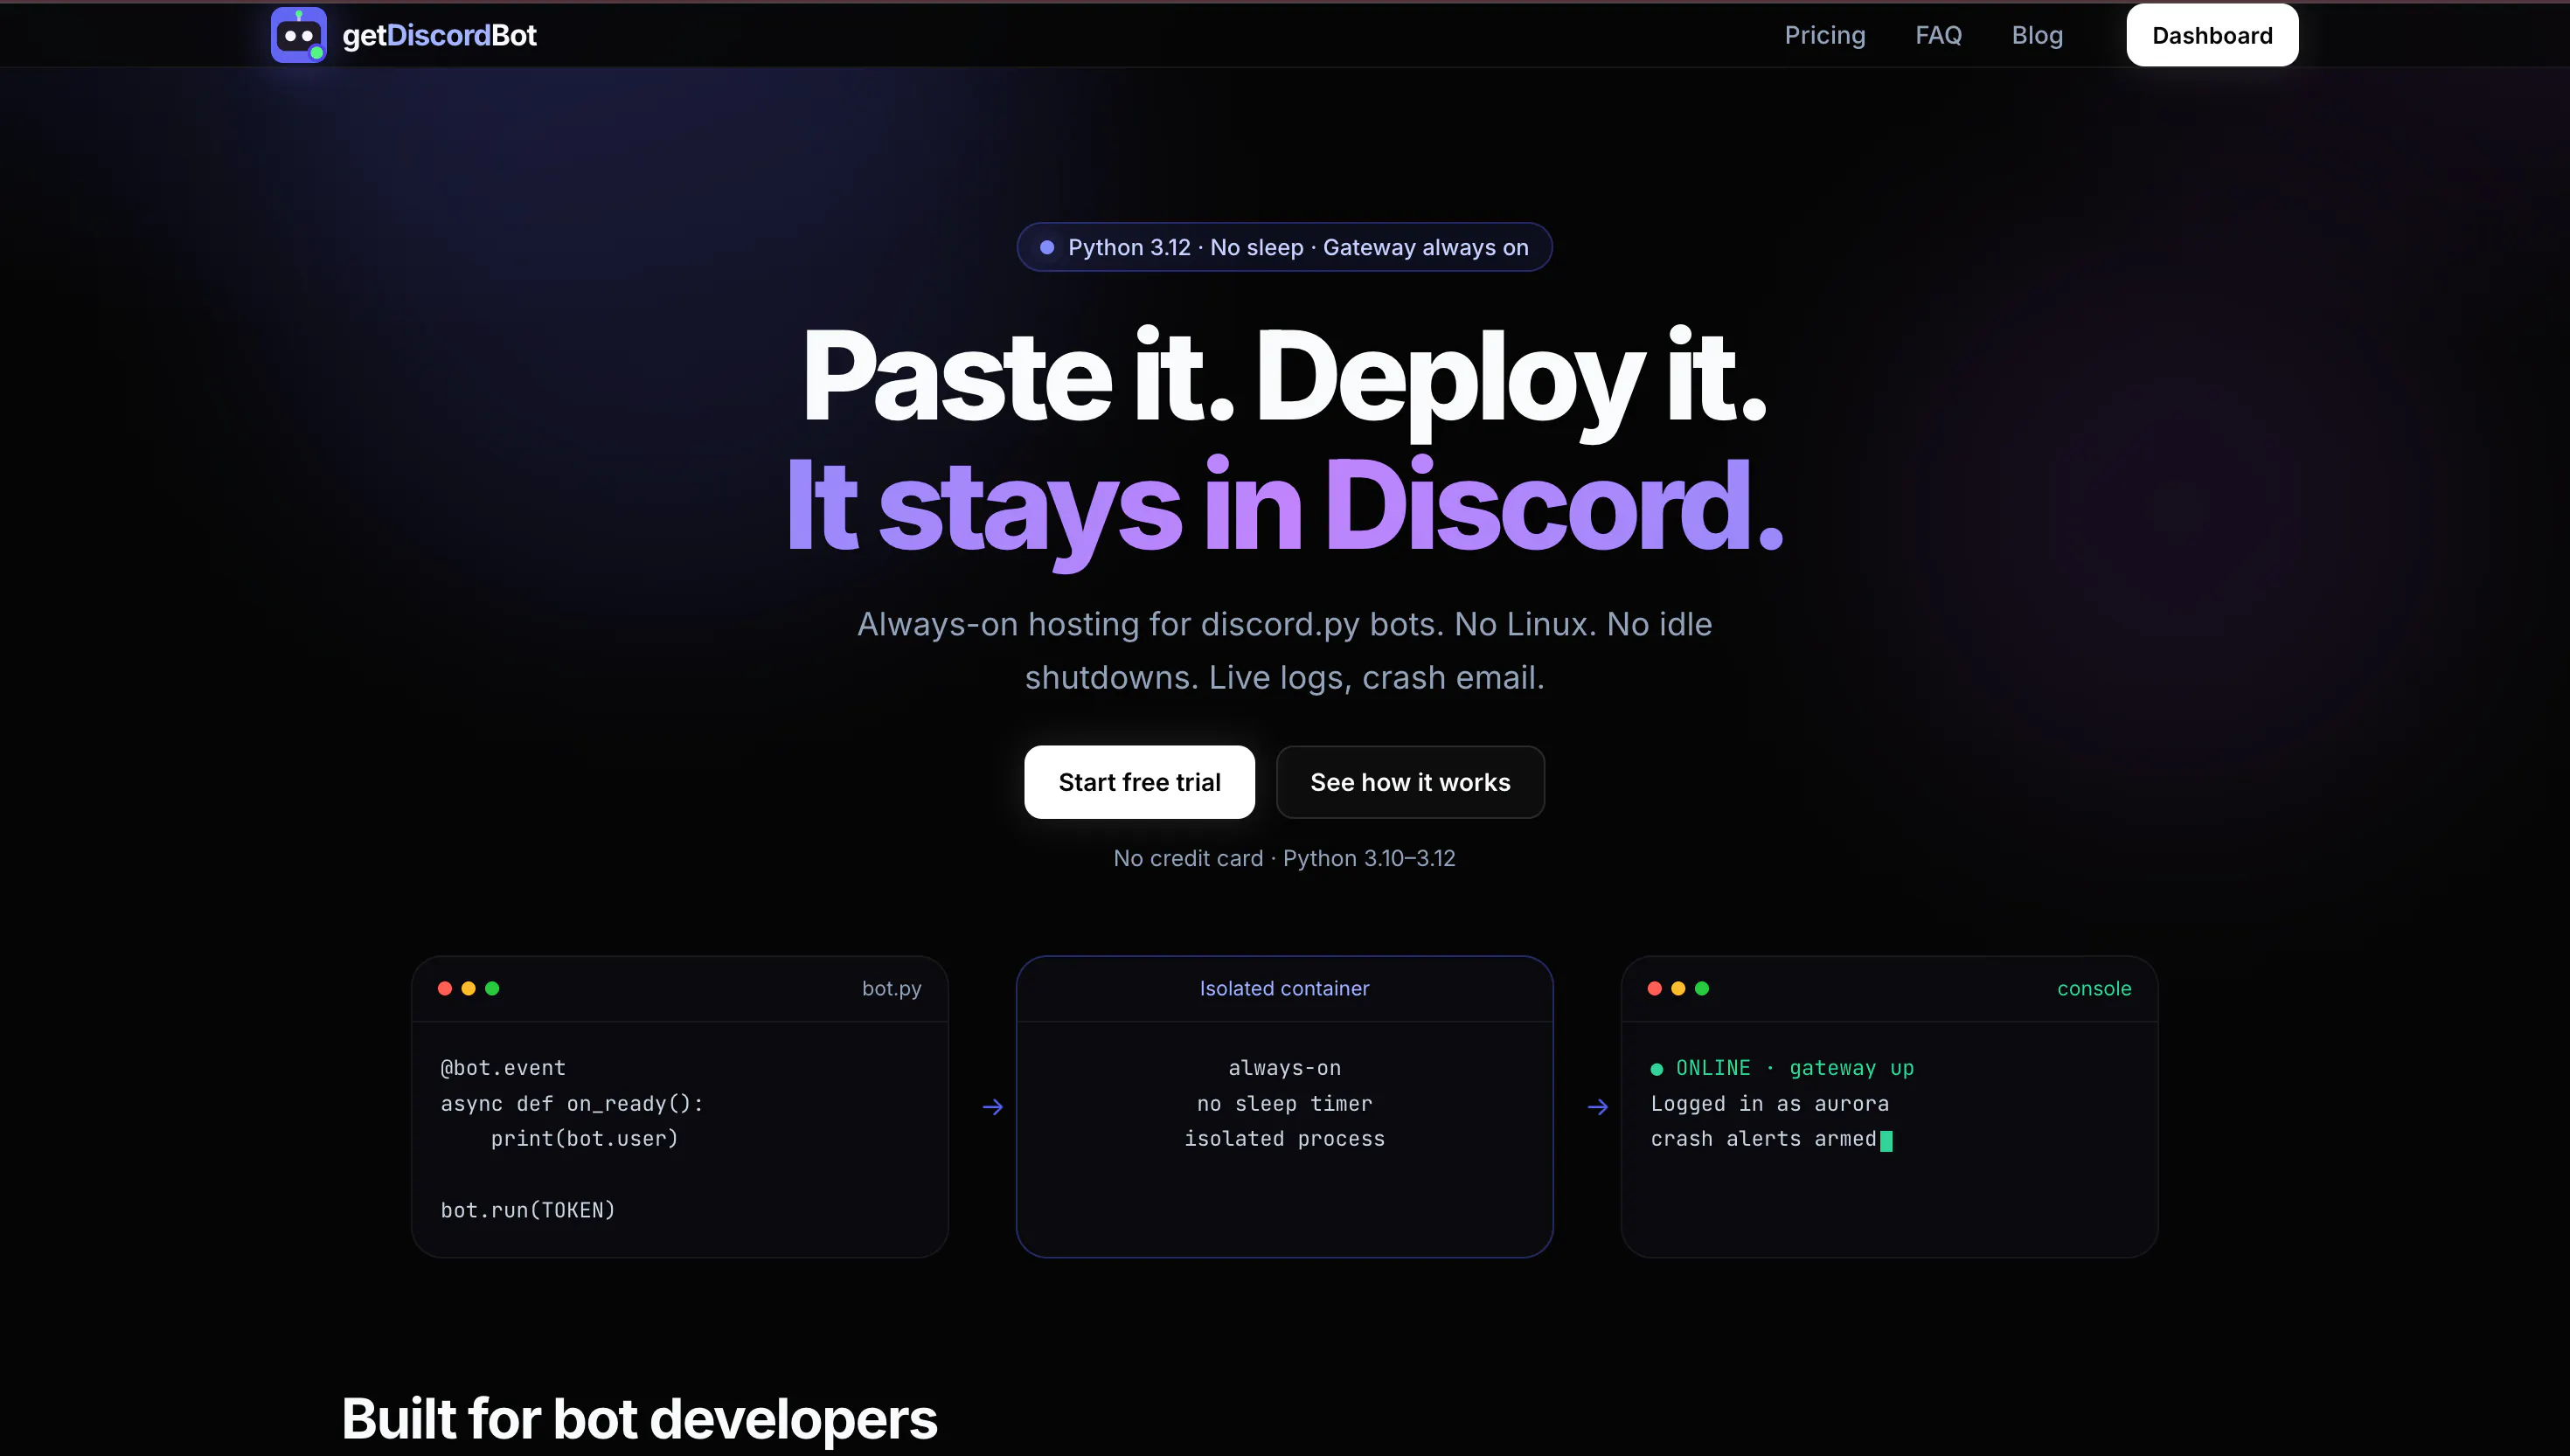Click the ONLINE gateway up status line
This screenshot has height=1456, width=2570.
click(x=1781, y=1068)
